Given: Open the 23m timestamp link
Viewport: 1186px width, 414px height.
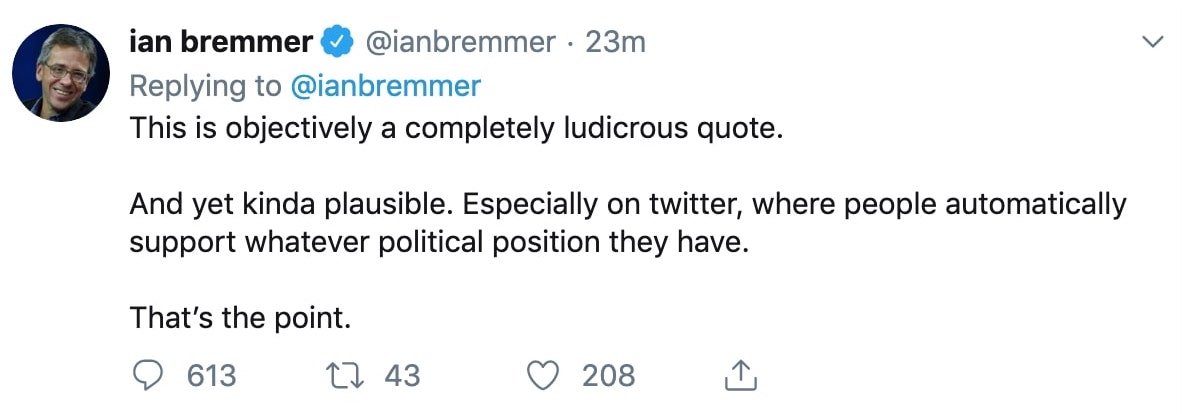Looking at the screenshot, I should (614, 43).
